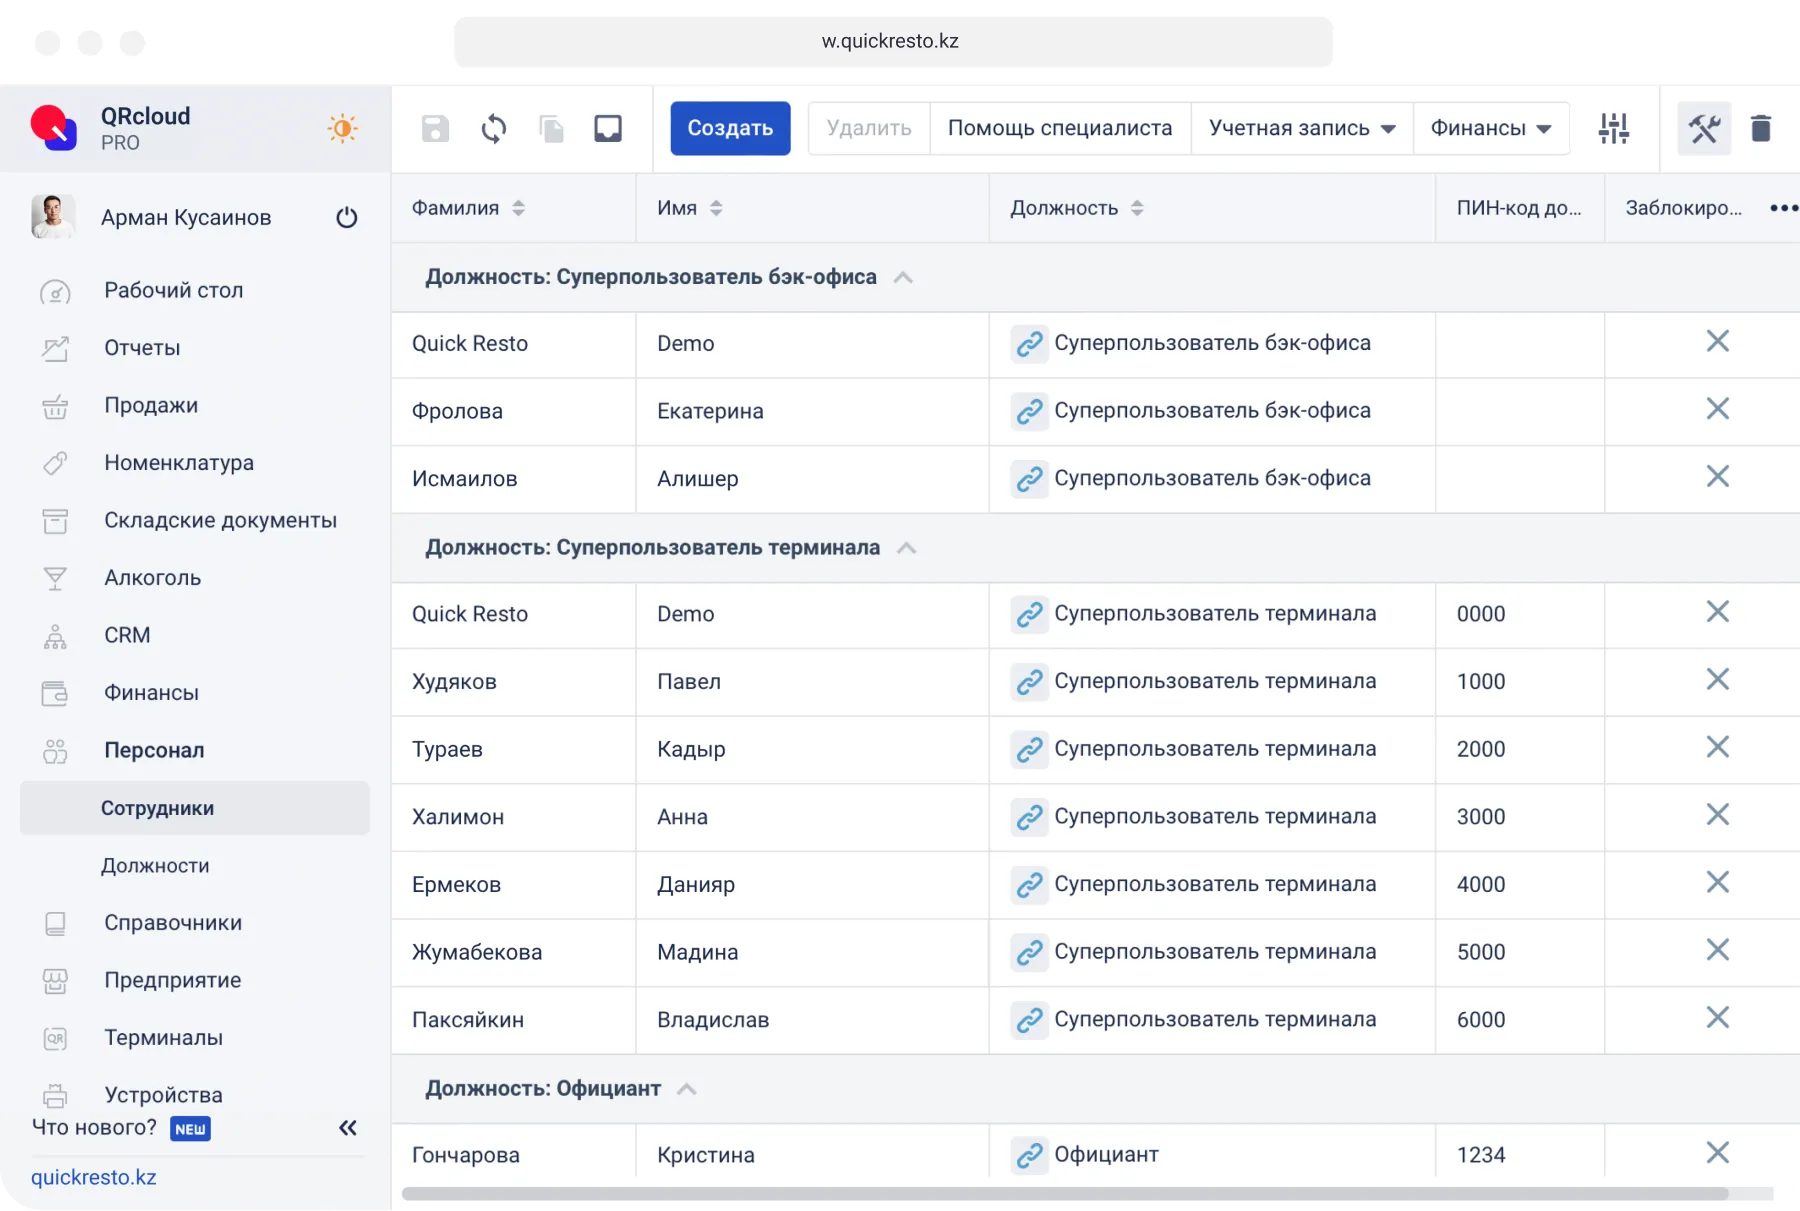Click the copy record icon
Viewport: 1800px width, 1211px height.
coord(551,129)
